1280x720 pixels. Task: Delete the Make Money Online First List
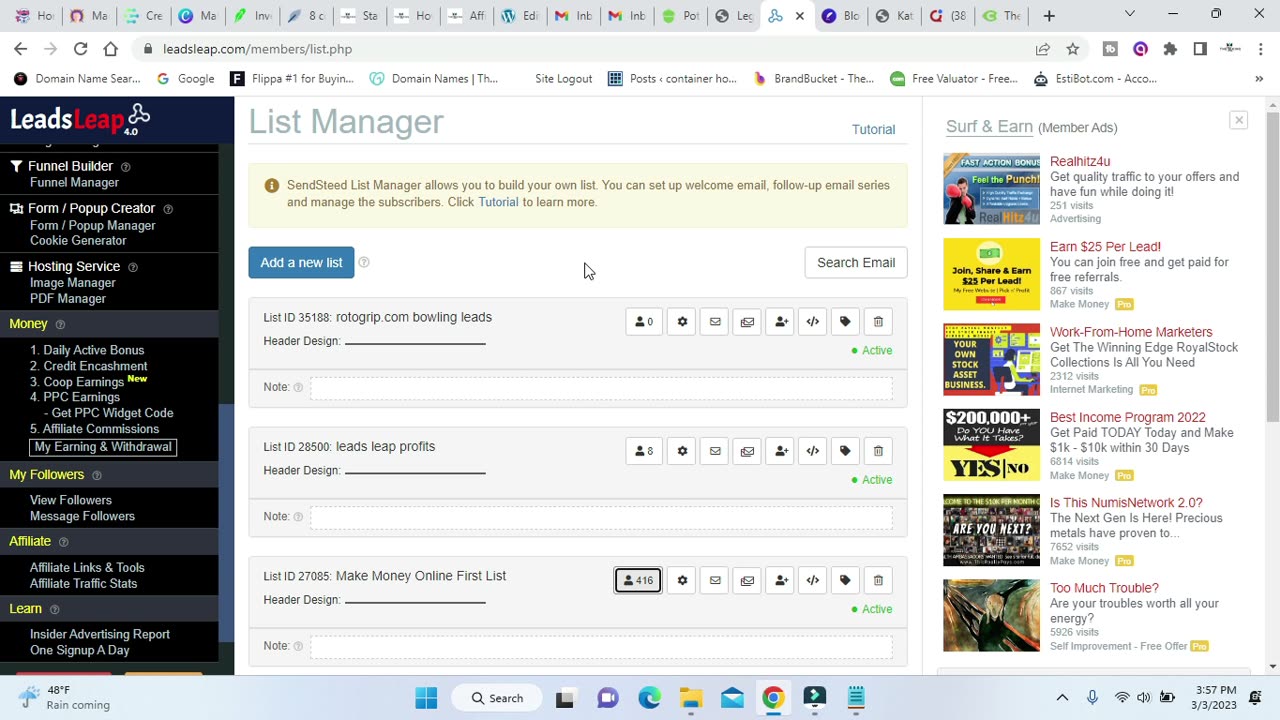pyautogui.click(x=878, y=580)
